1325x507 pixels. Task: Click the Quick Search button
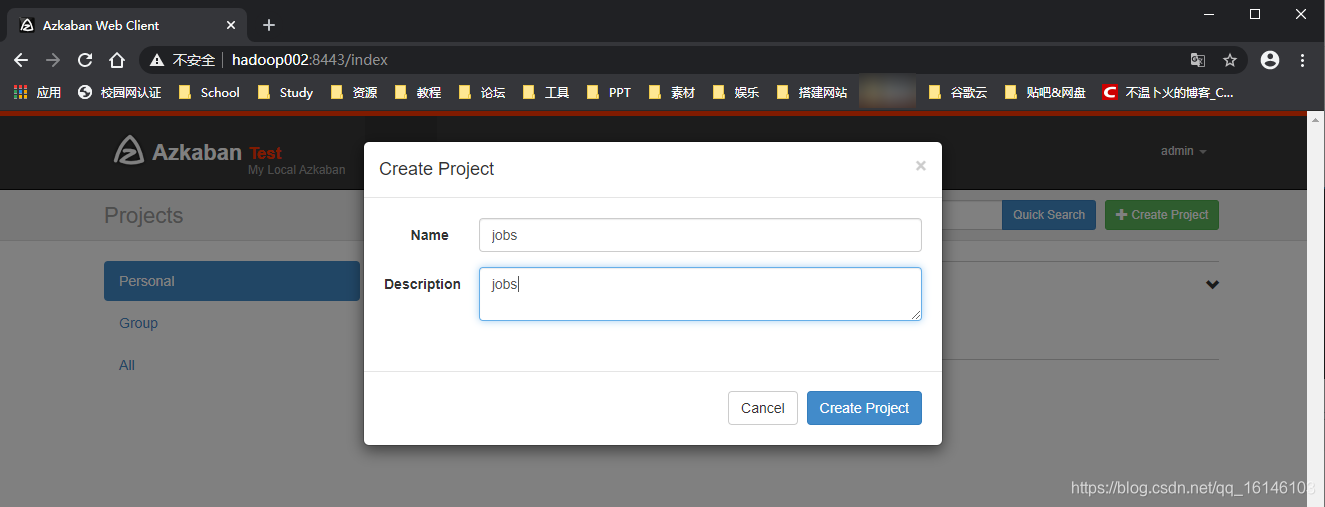(1049, 215)
